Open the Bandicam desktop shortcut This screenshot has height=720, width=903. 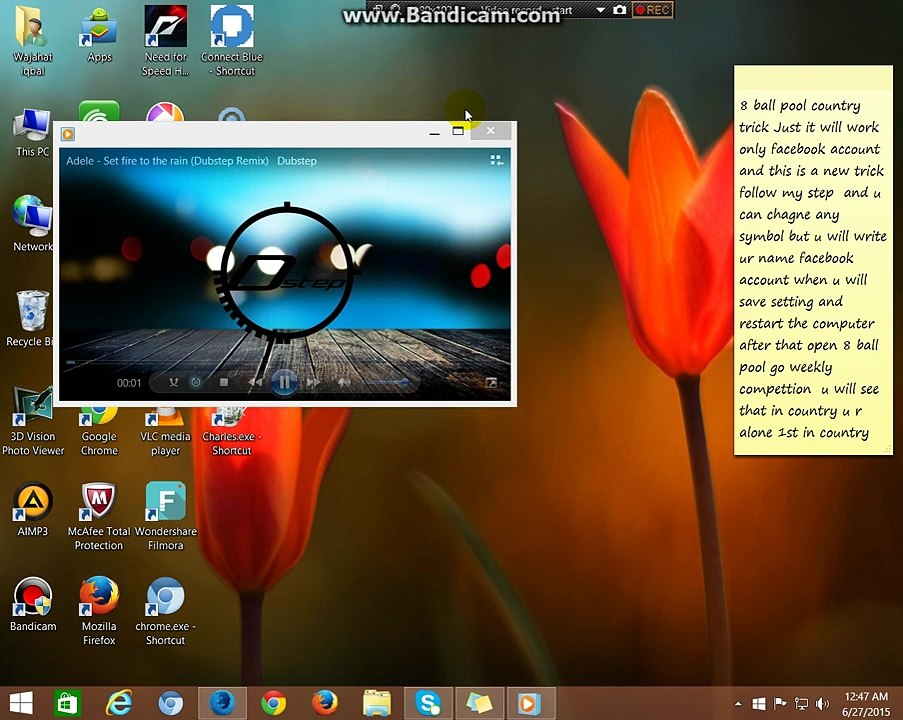(x=33, y=605)
